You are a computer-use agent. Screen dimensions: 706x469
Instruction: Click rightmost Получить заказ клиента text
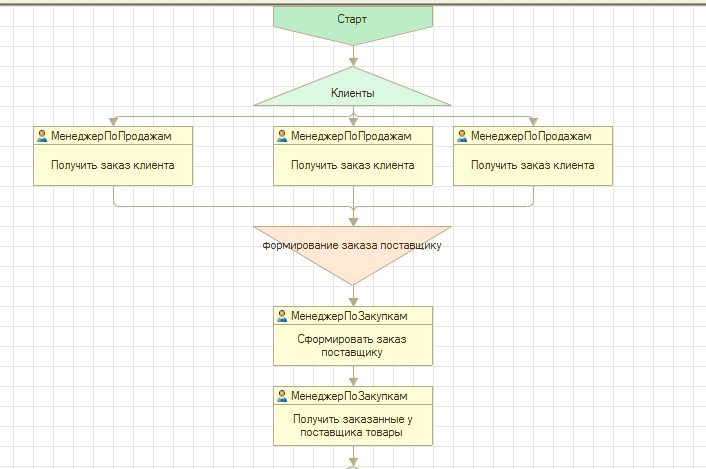coord(533,165)
